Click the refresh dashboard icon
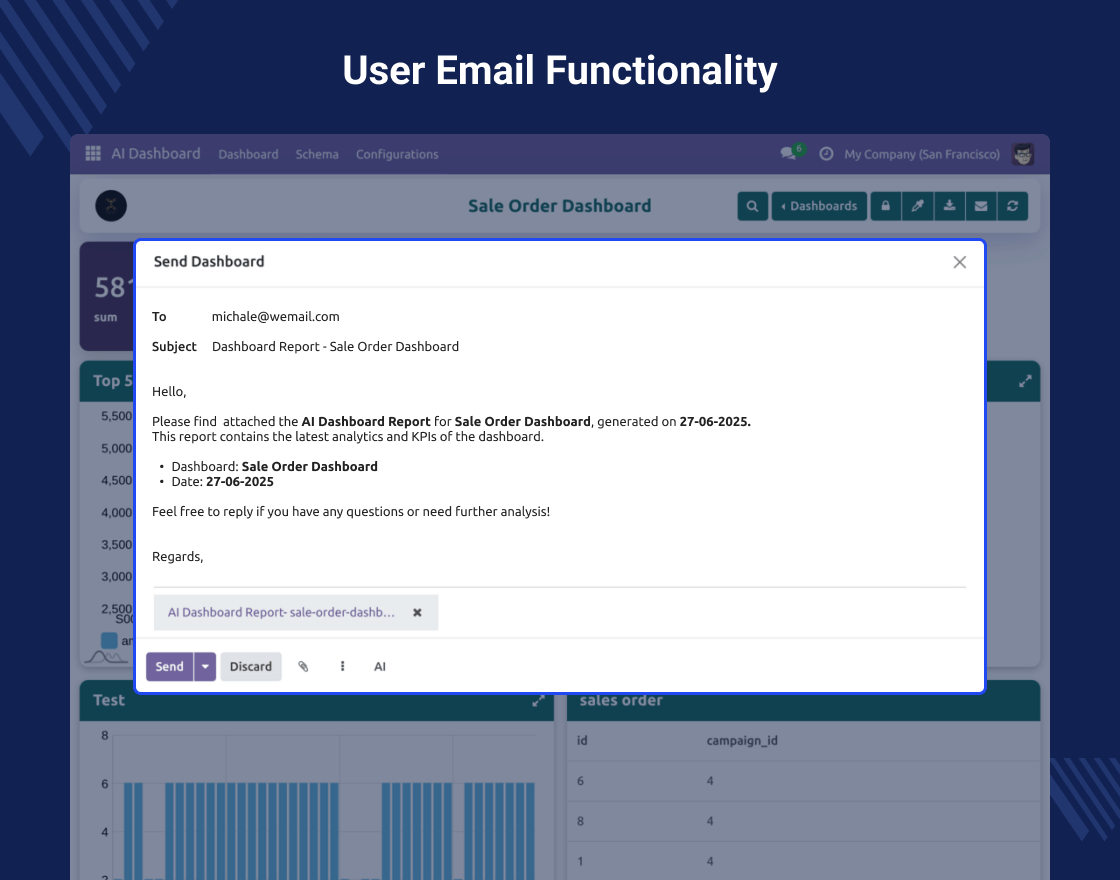Viewport: 1120px width, 880px height. (x=1013, y=206)
